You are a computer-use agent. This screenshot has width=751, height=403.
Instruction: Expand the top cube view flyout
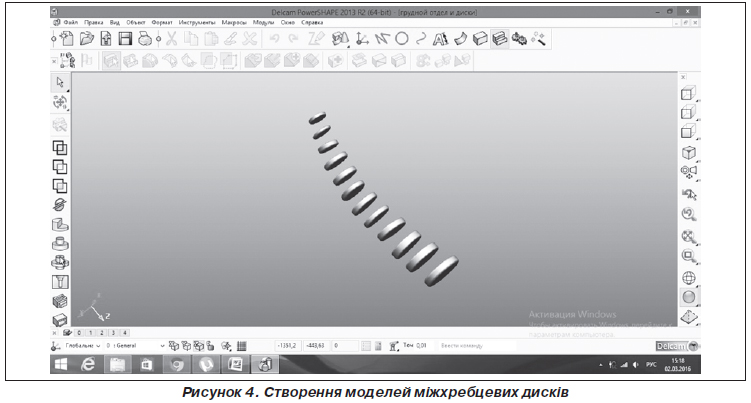[698, 101]
